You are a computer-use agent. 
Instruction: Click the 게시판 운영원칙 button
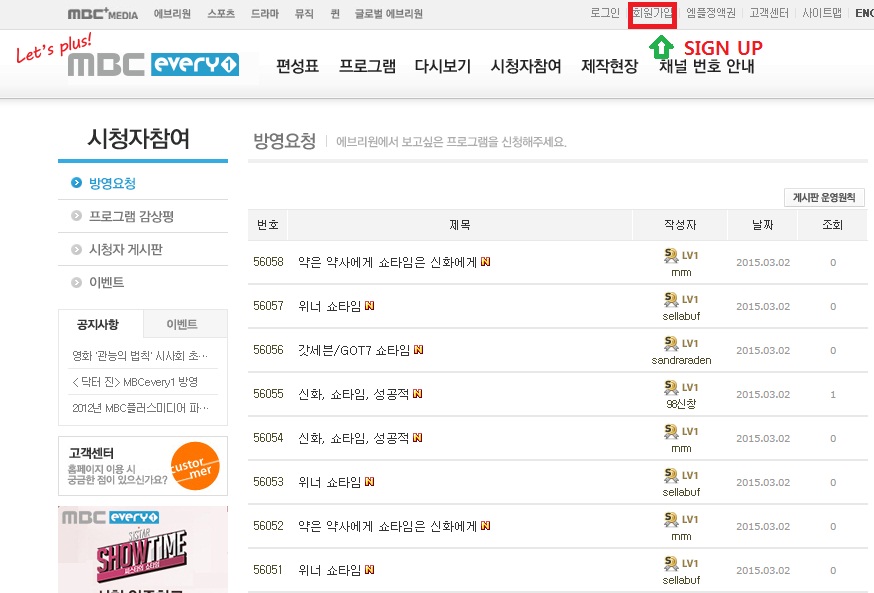pos(824,197)
